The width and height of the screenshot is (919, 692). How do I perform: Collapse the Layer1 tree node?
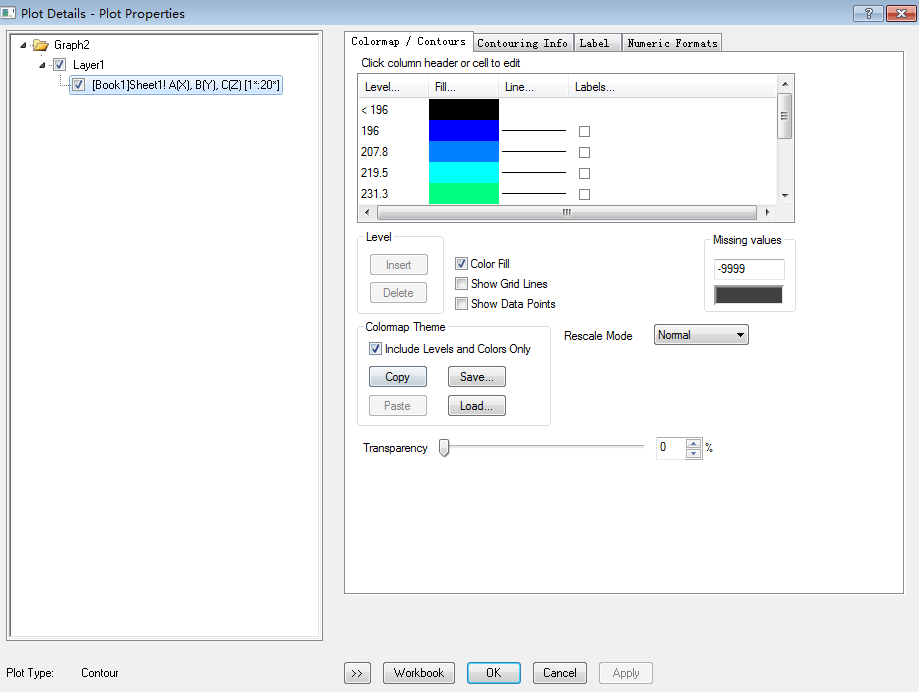42,65
